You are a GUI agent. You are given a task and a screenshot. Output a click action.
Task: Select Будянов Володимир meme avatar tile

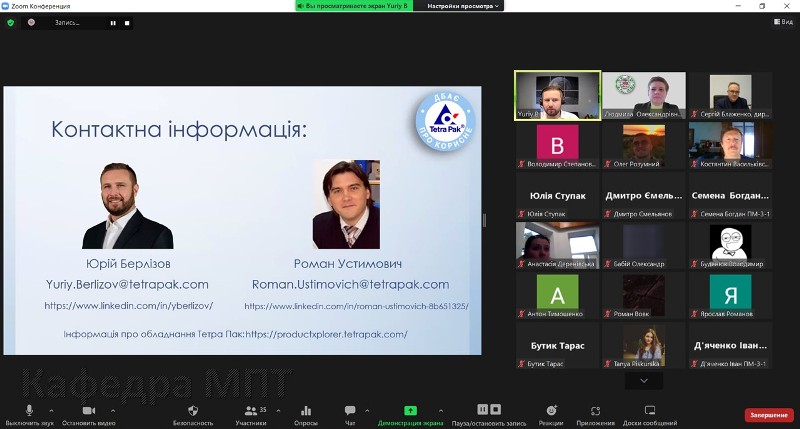pyautogui.click(x=730, y=245)
